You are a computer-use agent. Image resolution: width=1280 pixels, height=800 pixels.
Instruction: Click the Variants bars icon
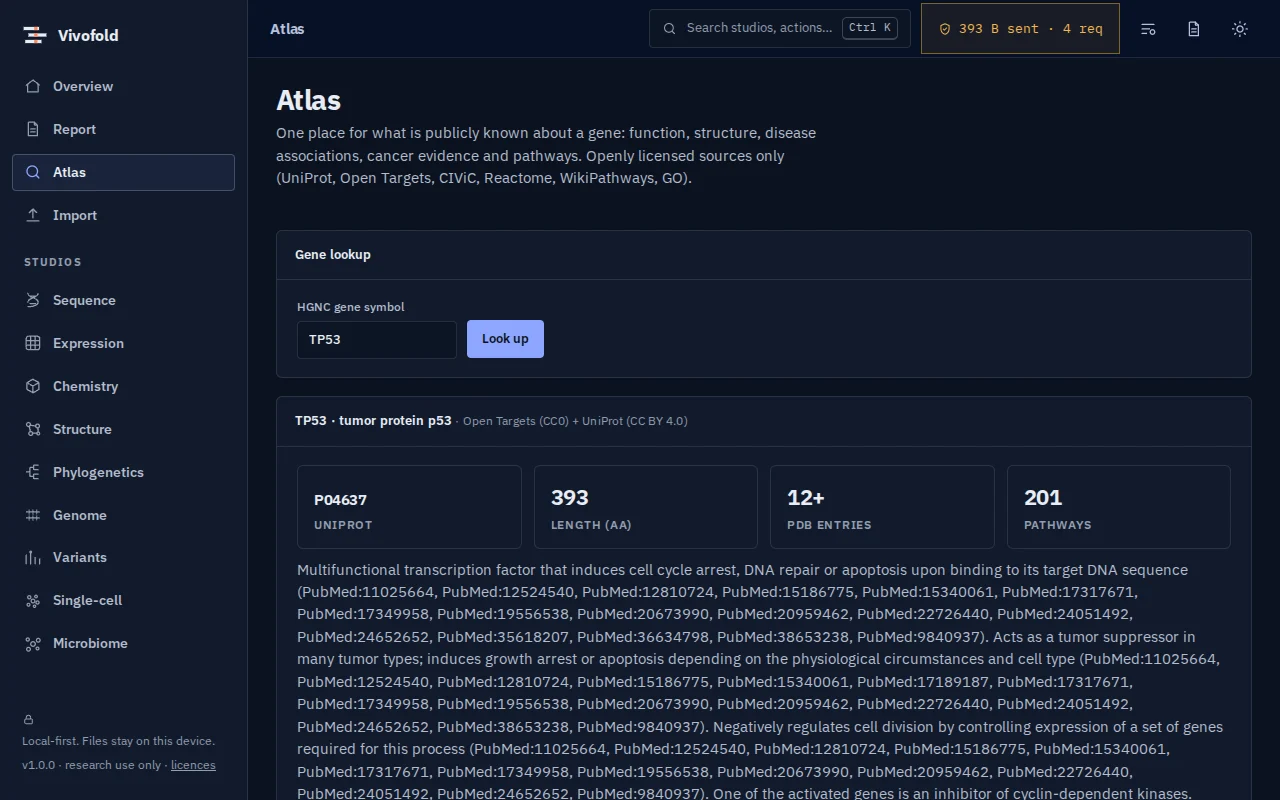click(x=33, y=557)
